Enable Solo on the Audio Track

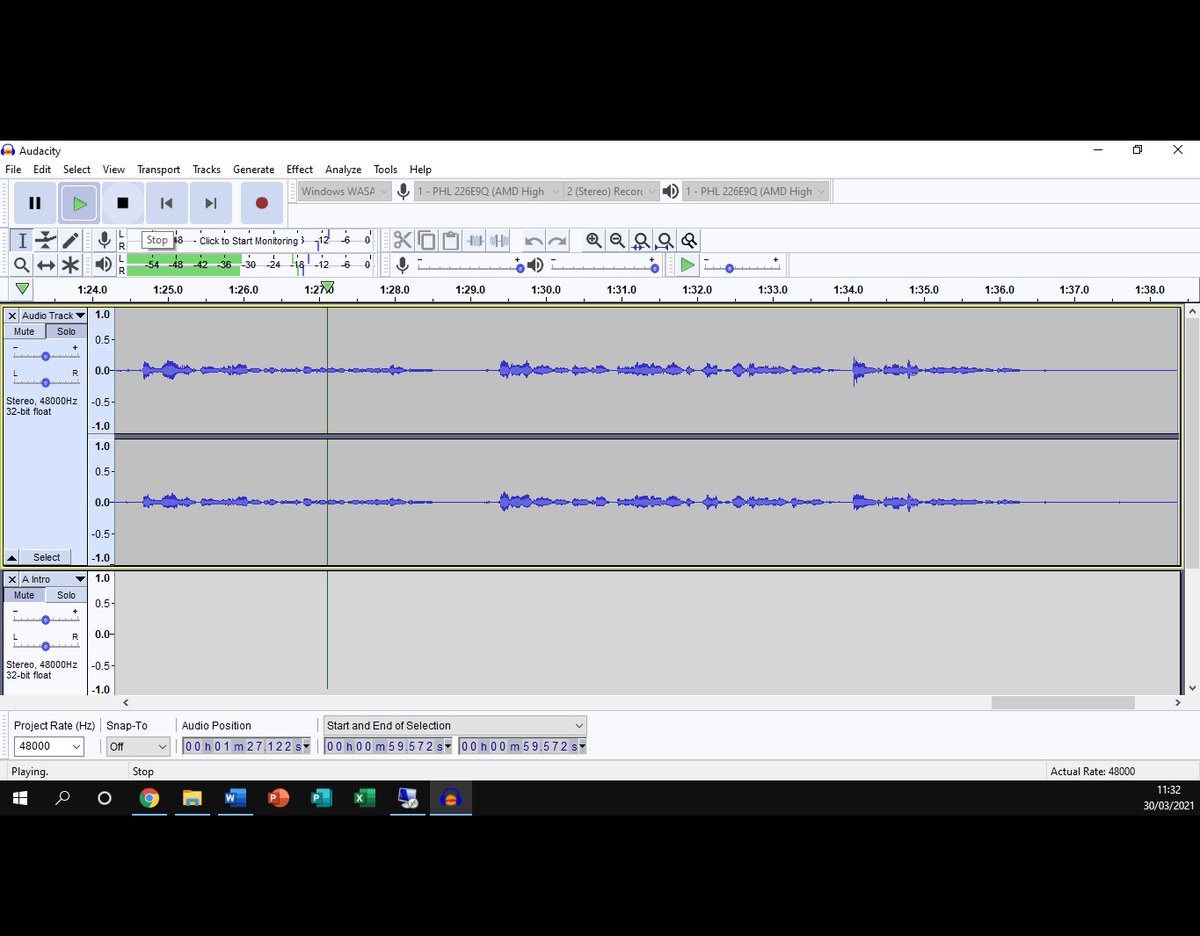[66, 331]
